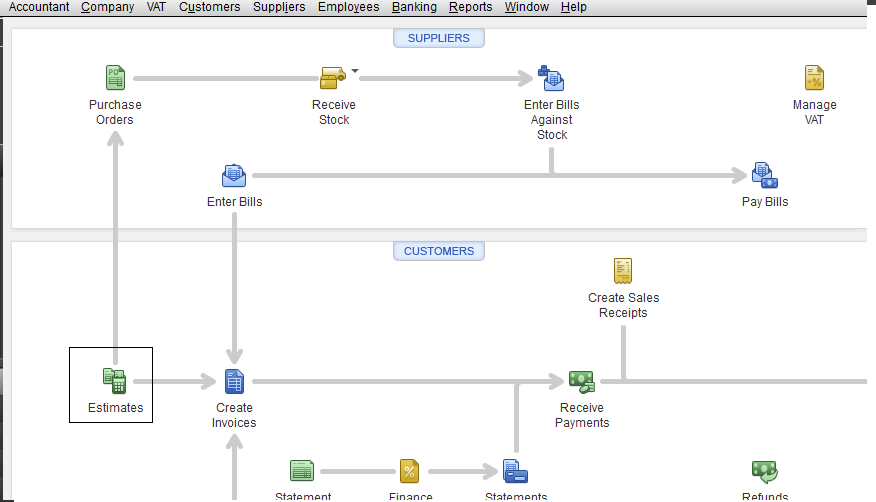Open Enter Bills Against Stock
Screen dimensions: 876x502
[551, 78]
